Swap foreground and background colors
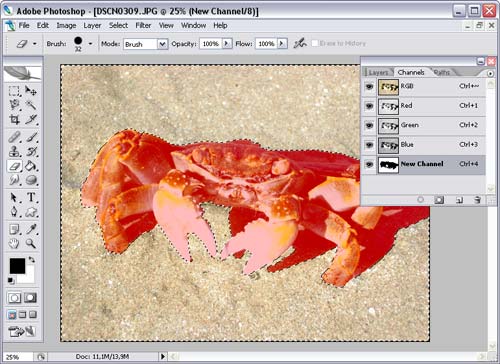Screen dimensions: 500x364 coord(31,259)
